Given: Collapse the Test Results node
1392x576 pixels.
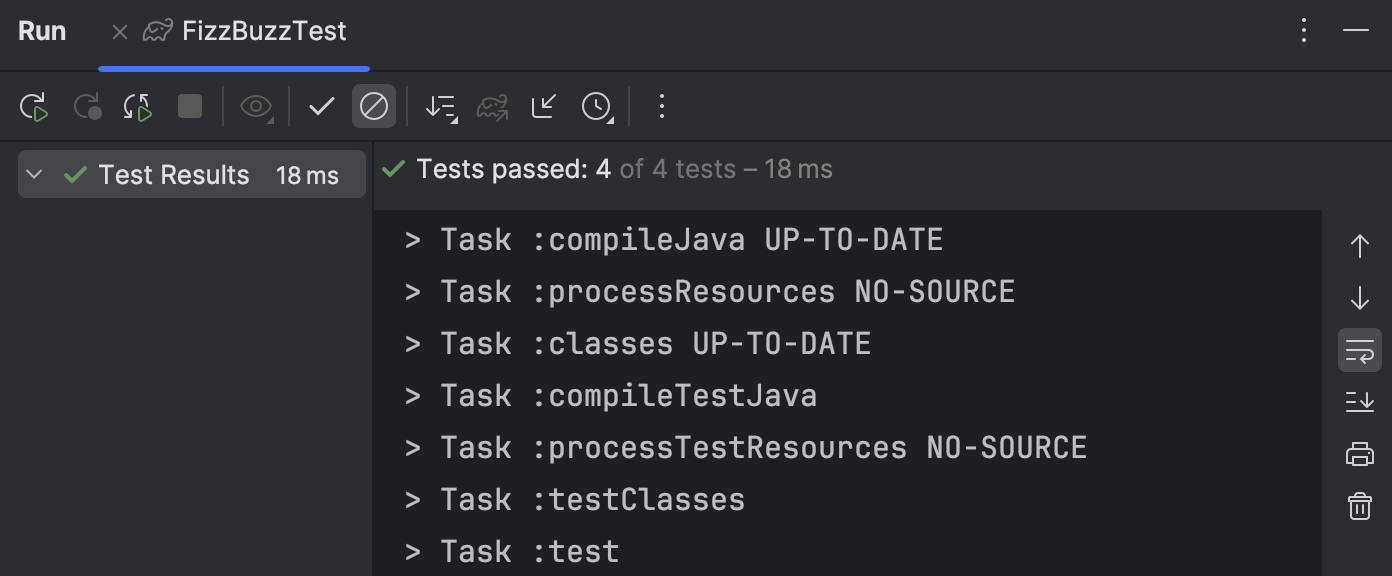Looking at the screenshot, I should point(33,174).
